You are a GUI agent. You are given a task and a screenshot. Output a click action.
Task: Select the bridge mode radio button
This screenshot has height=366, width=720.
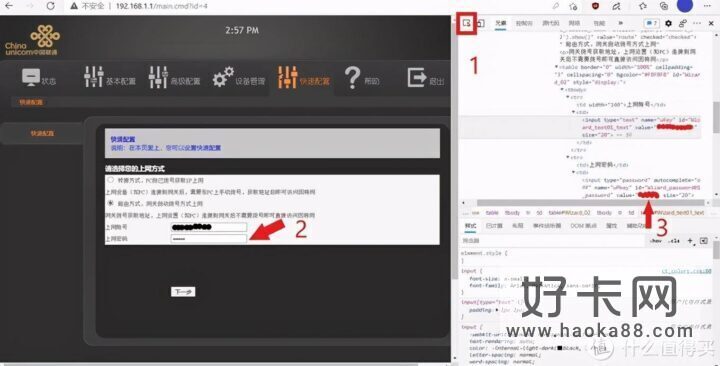(110, 180)
